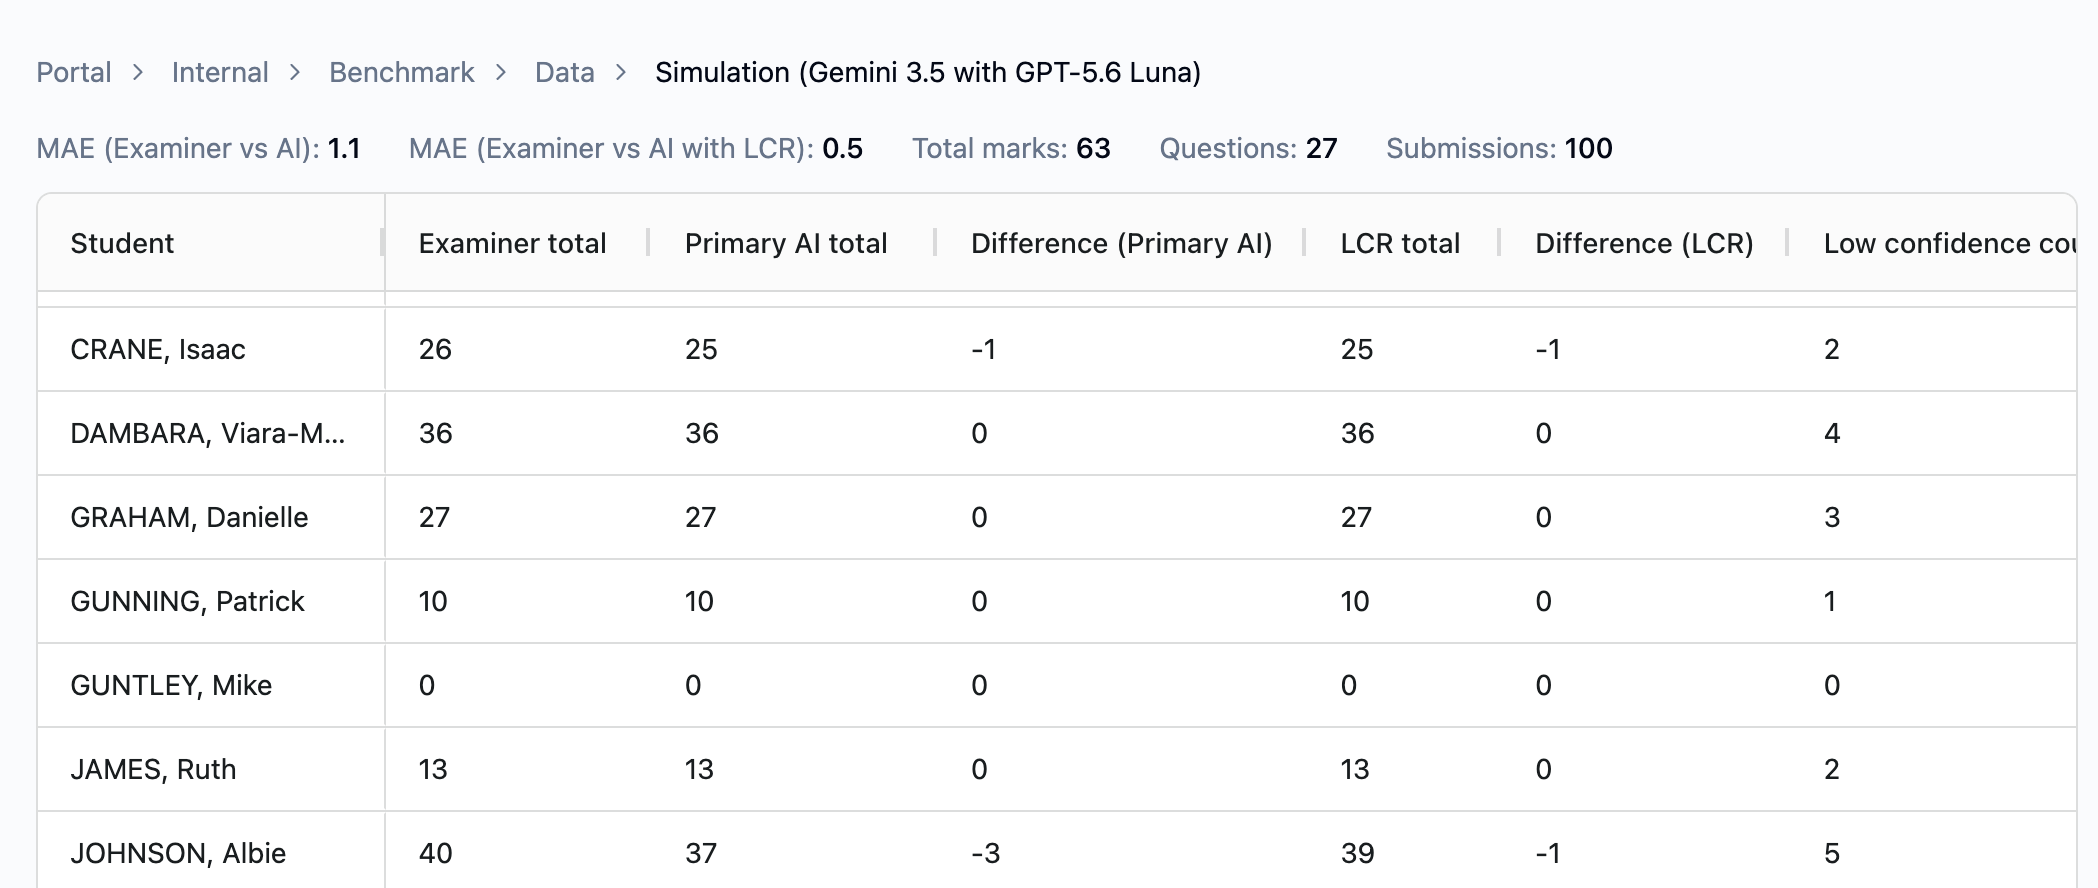Click the Submissions value 100
2098x888 pixels.
(x=1588, y=148)
